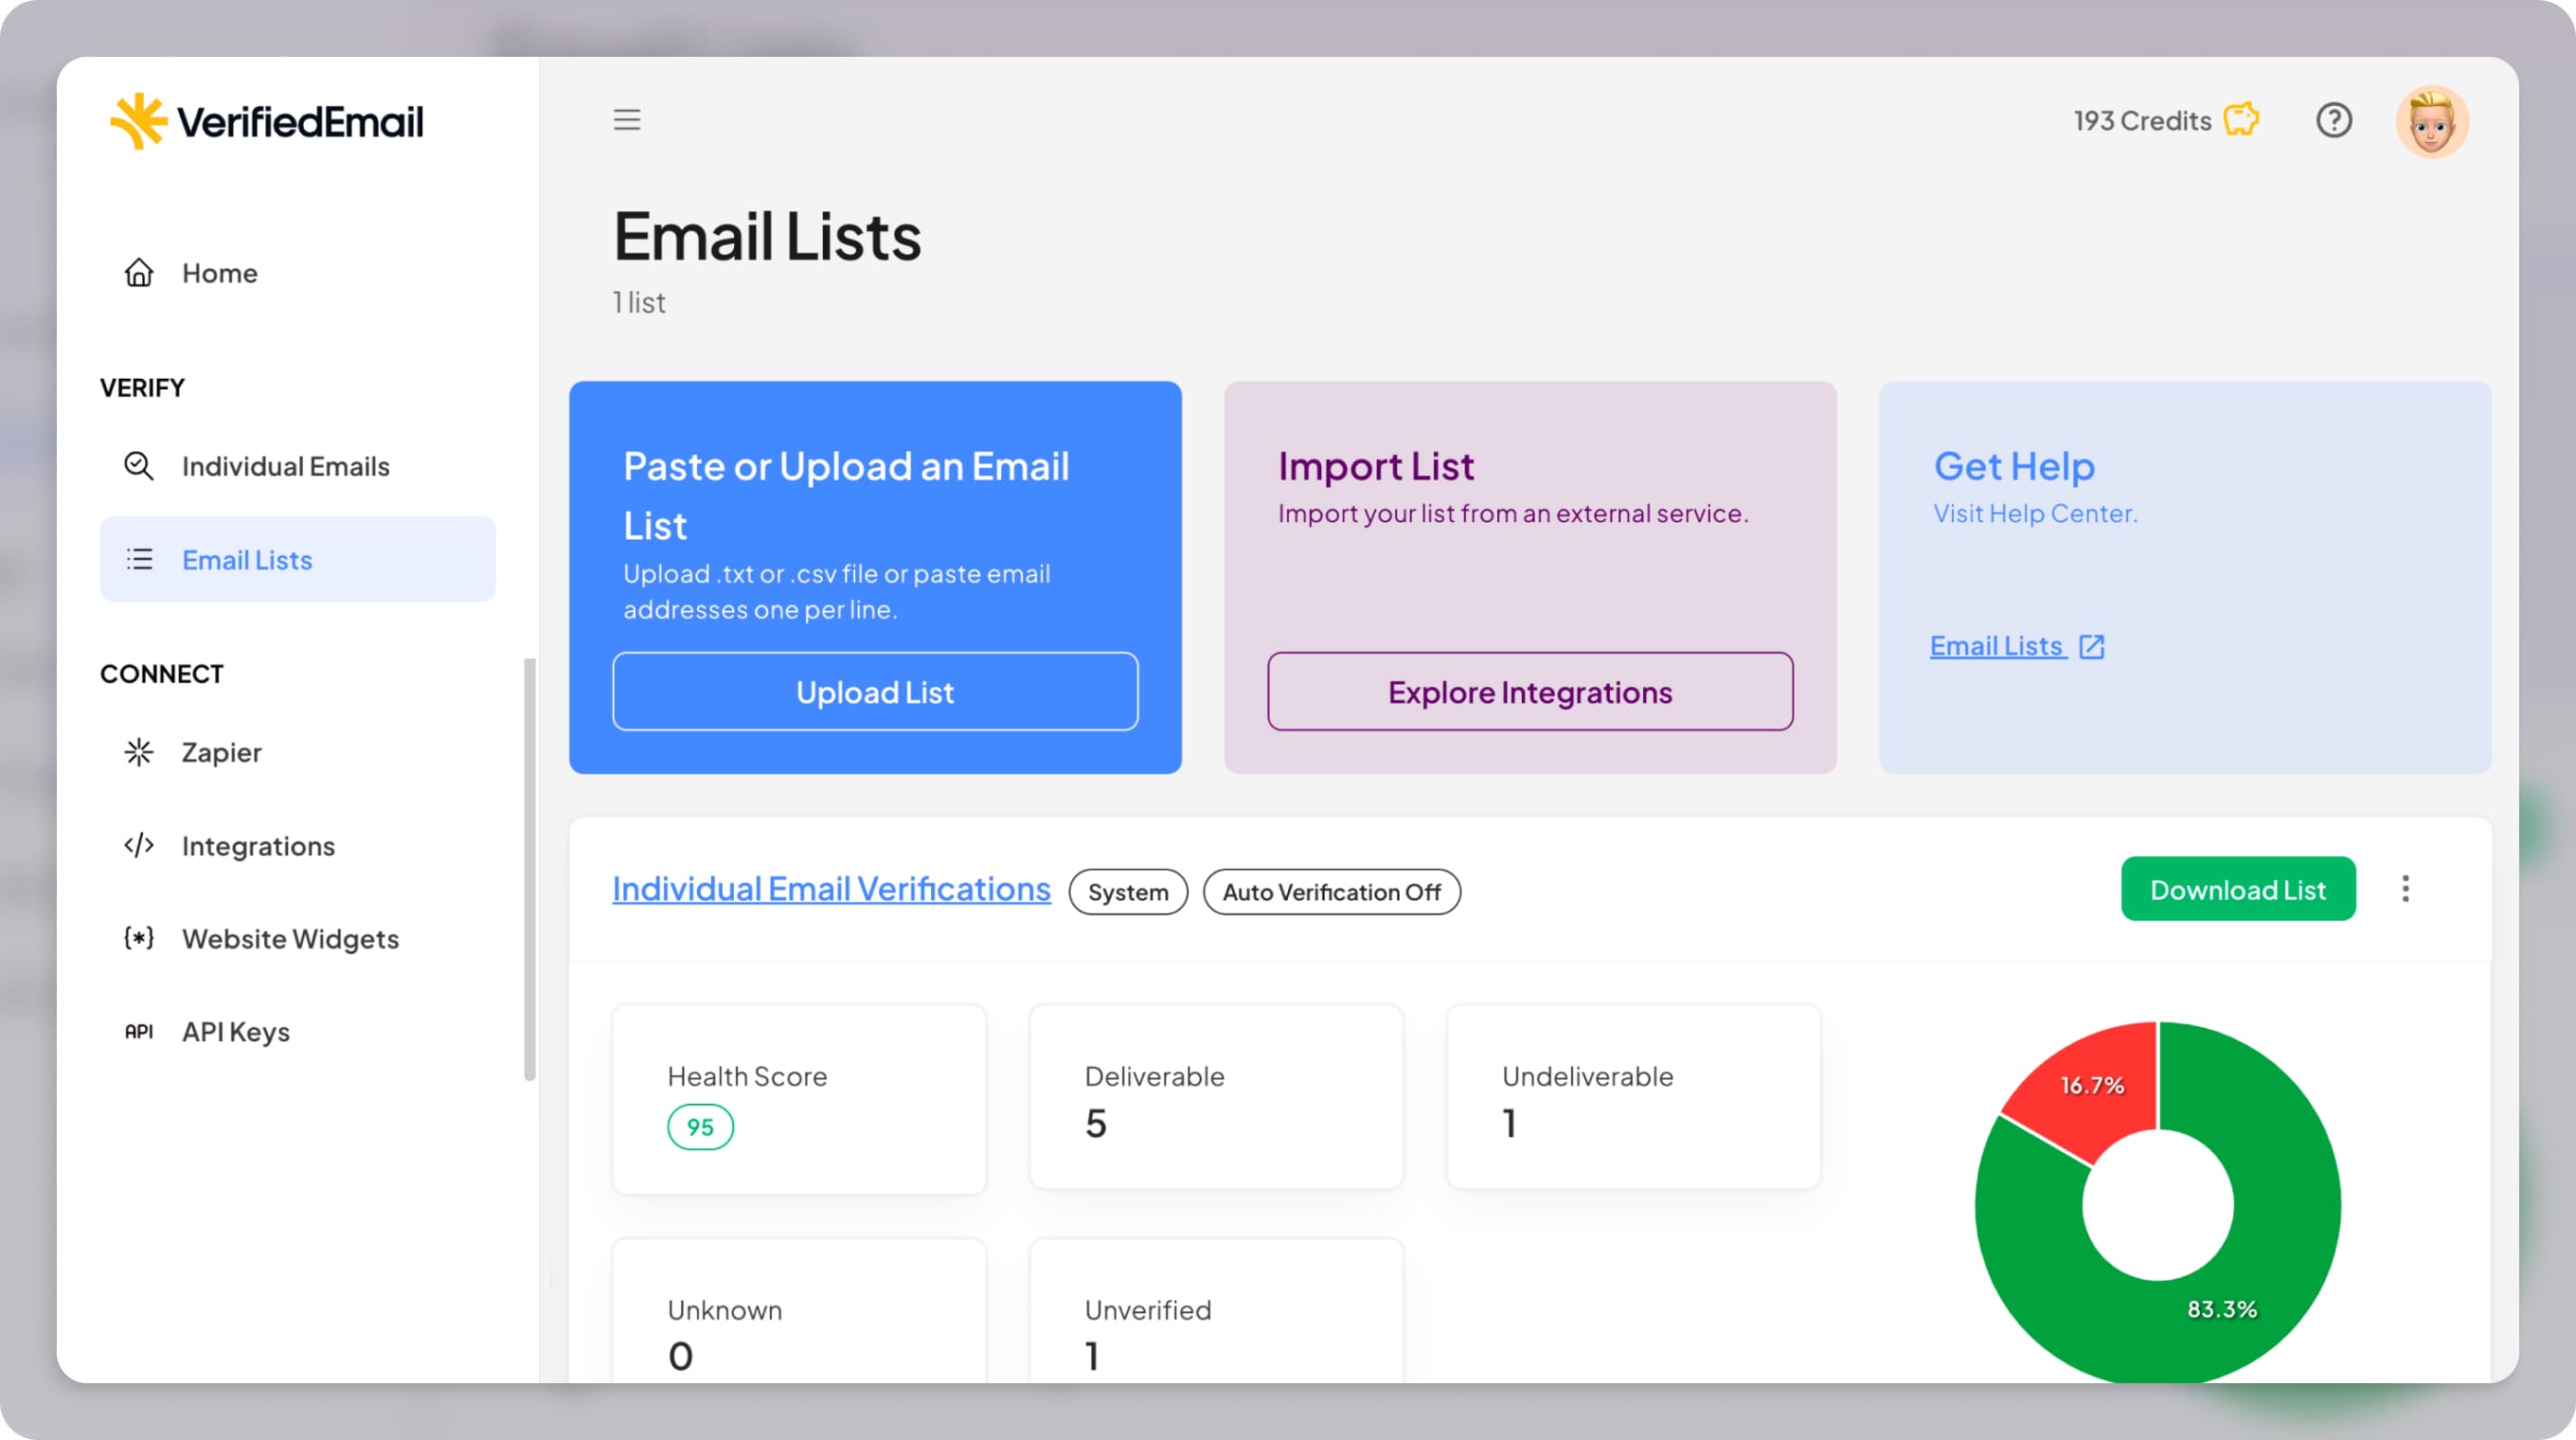The image size is (2576, 1440).
Task: Open Zapier in the sidebar
Action: click(297, 752)
